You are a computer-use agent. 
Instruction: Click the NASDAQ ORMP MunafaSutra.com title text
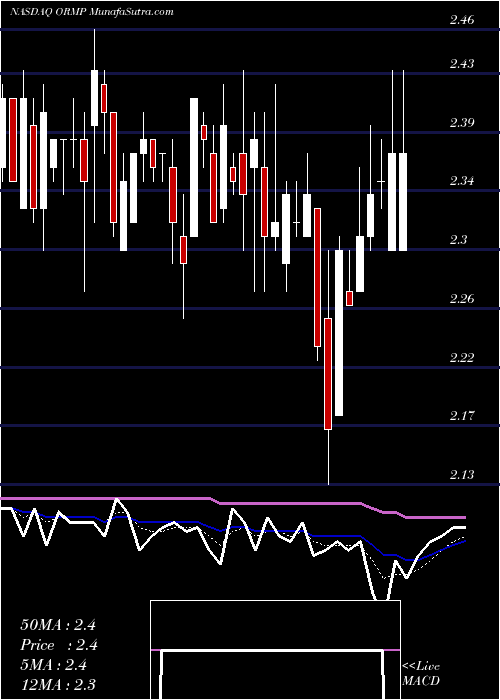[x=92, y=12]
